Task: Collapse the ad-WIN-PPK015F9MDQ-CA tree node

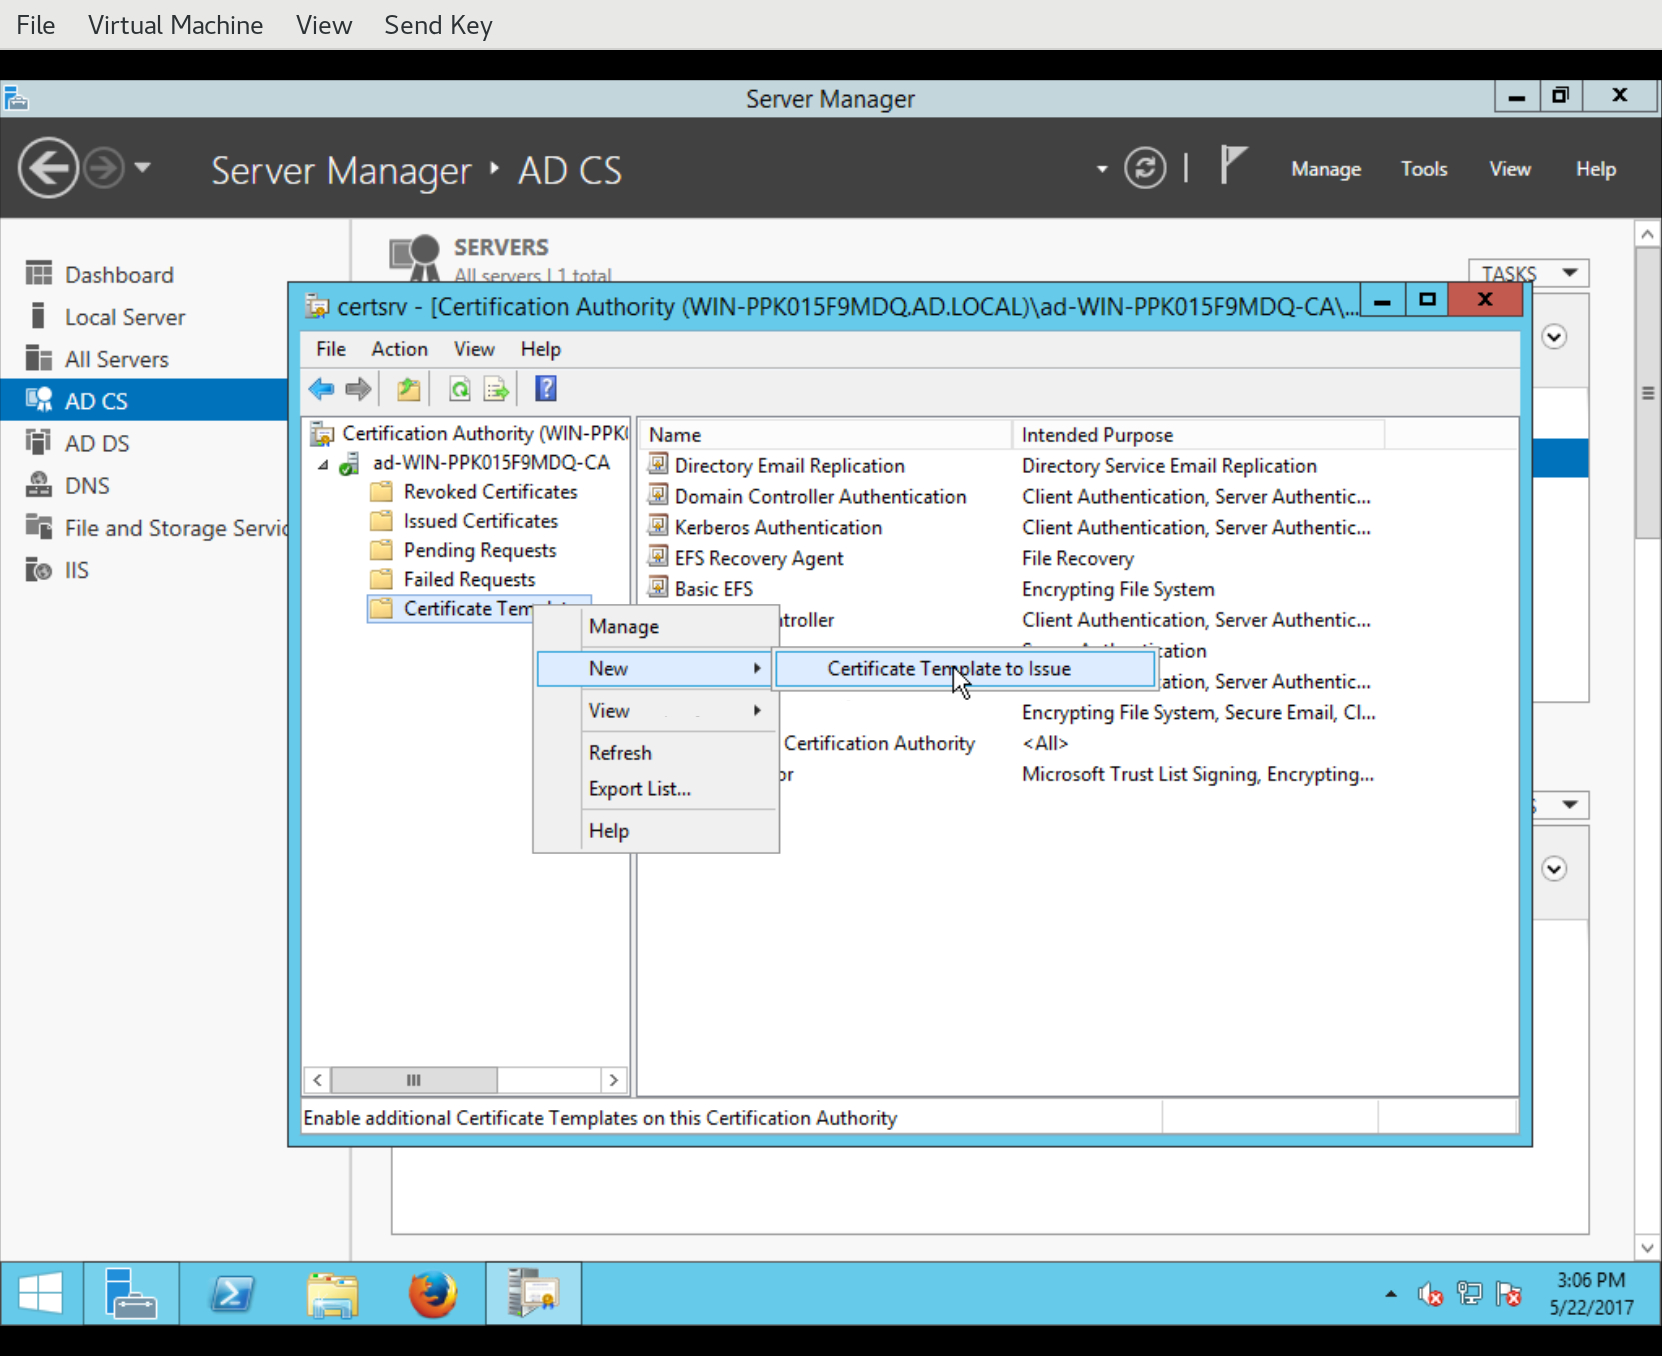Action: click(x=323, y=464)
